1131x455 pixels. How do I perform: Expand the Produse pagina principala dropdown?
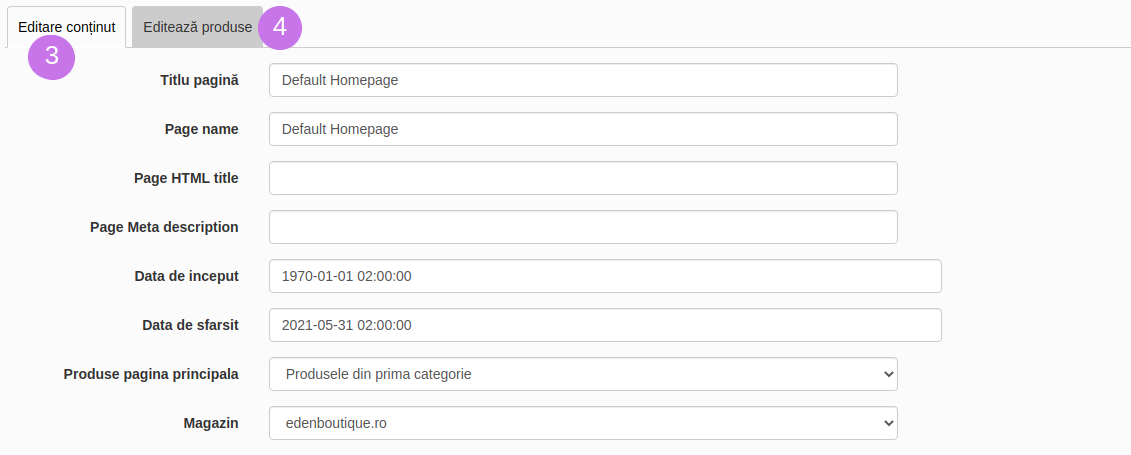tap(583, 374)
